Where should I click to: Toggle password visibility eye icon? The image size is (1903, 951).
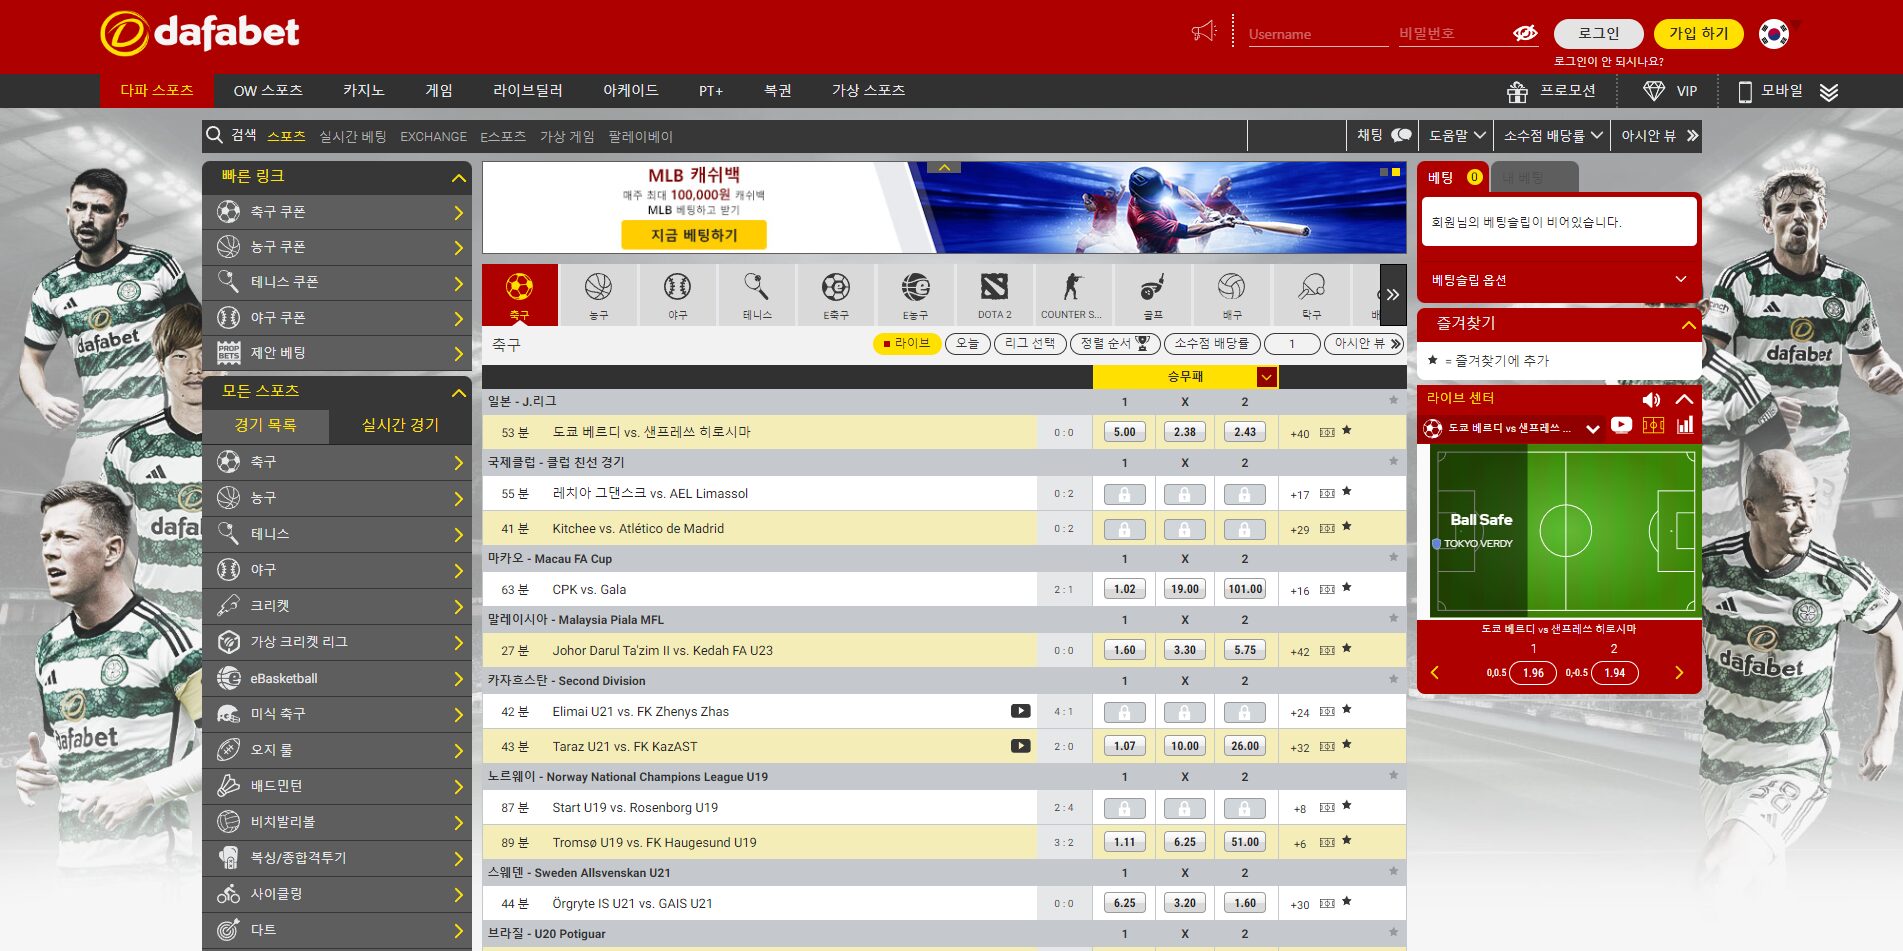click(x=1524, y=34)
